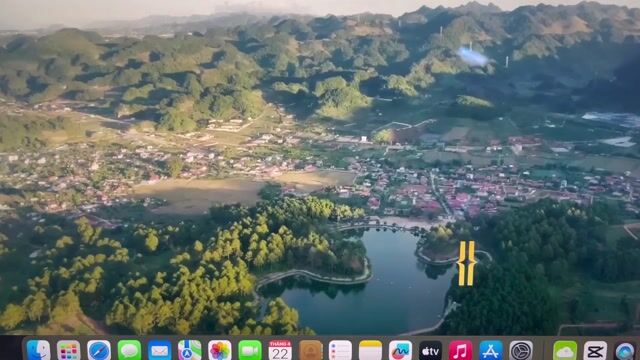The image size is (640, 360).
Task: Open the Messages app
Action: tap(129, 351)
